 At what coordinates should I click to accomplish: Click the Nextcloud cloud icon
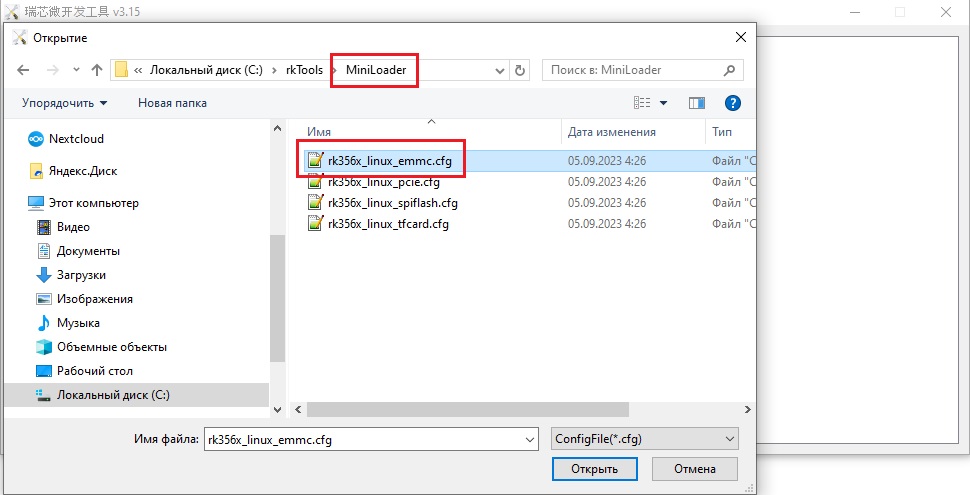click(36, 139)
